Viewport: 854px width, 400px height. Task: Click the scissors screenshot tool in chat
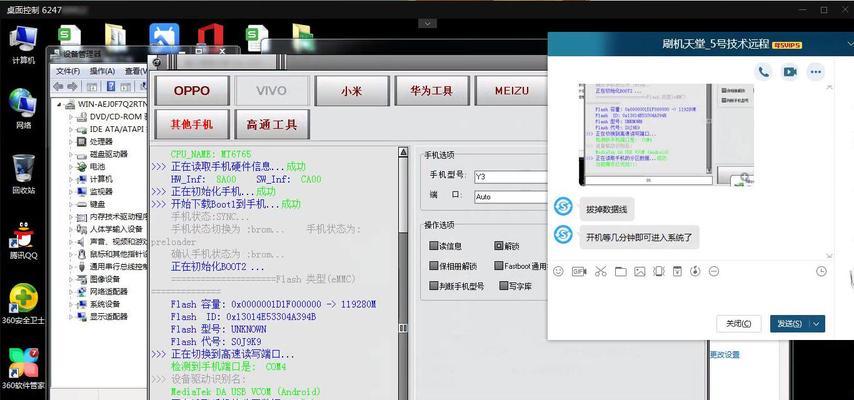(600, 271)
